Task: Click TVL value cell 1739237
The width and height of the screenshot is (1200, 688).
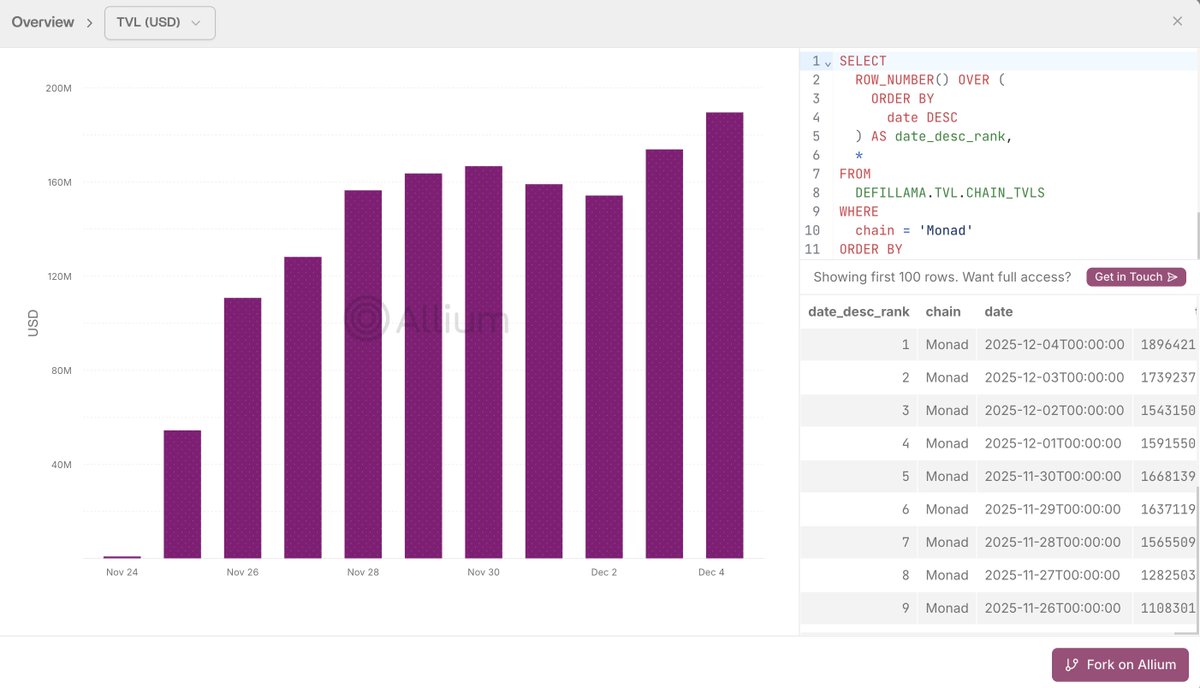Action: [1165, 377]
